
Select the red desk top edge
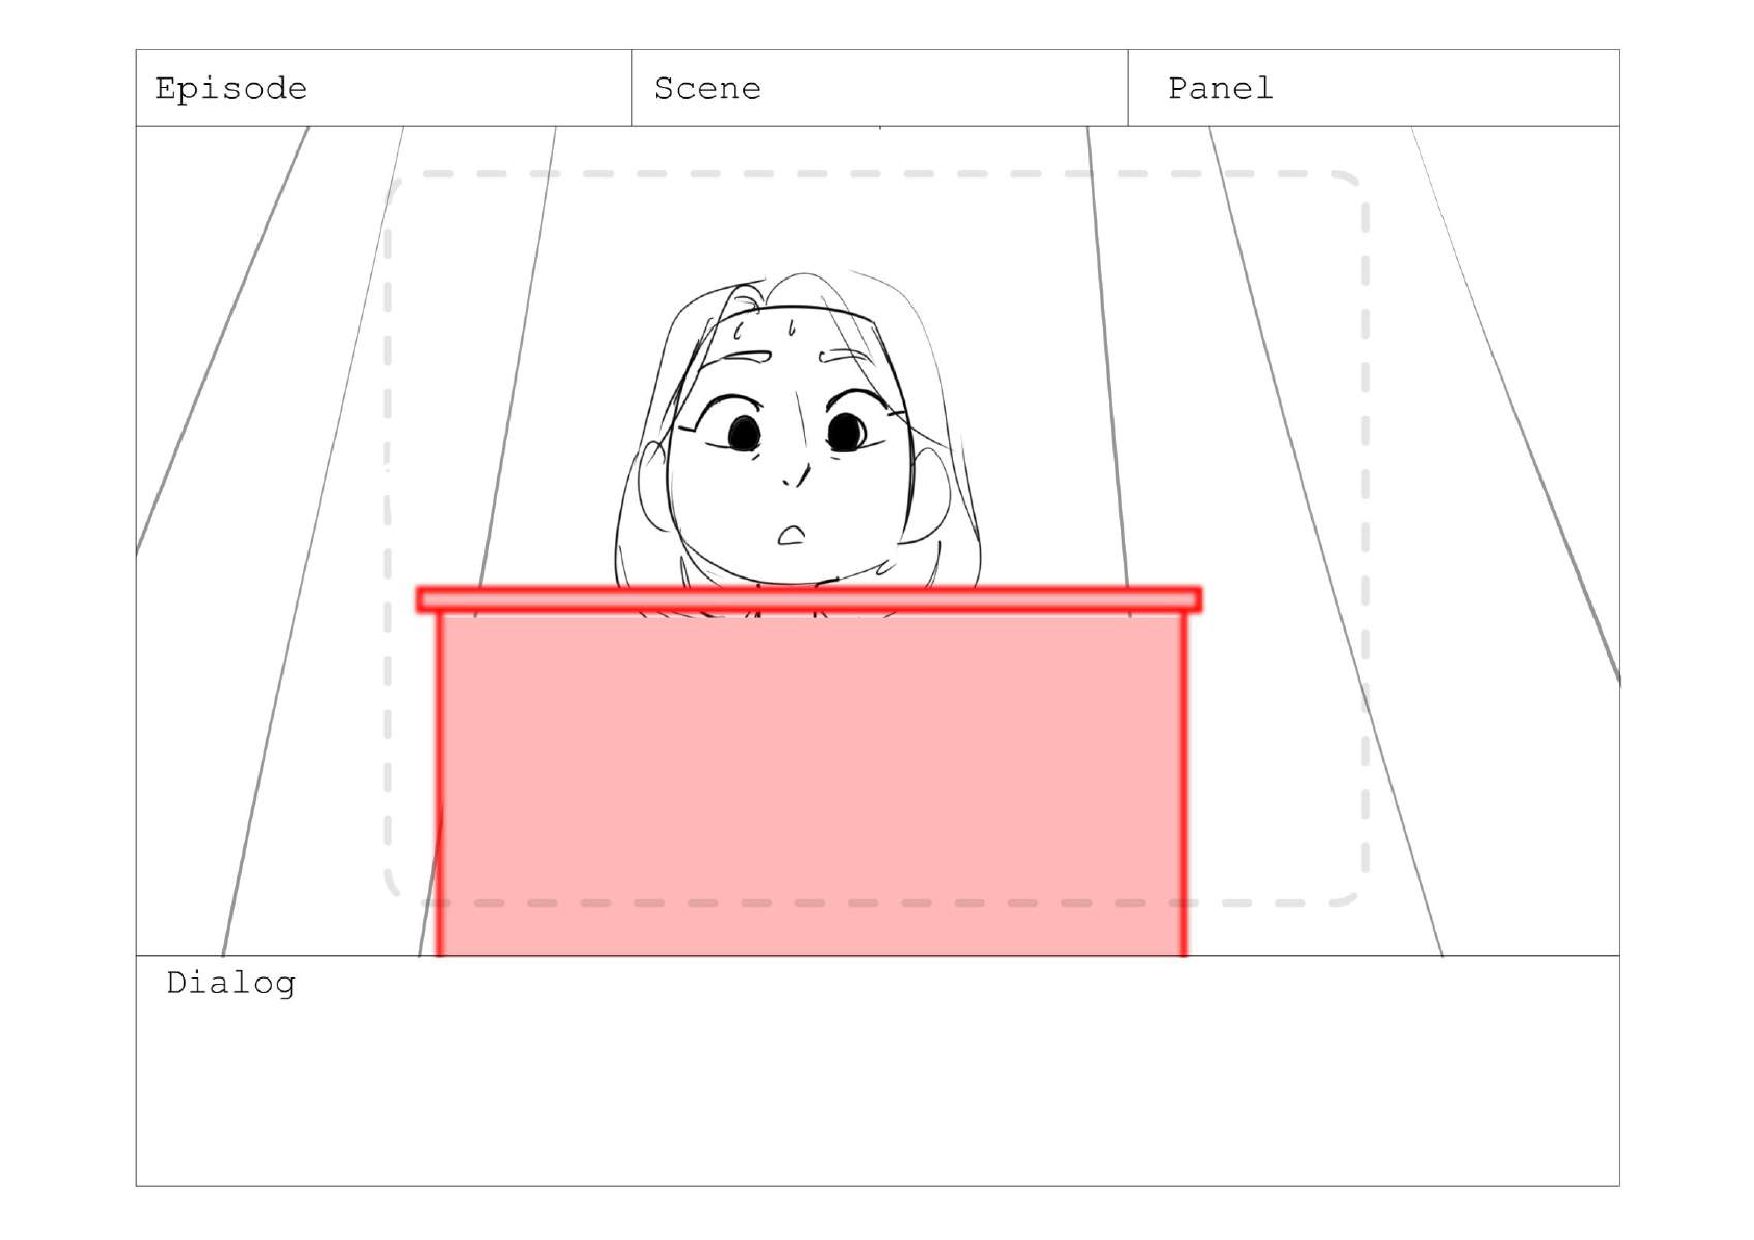(809, 599)
